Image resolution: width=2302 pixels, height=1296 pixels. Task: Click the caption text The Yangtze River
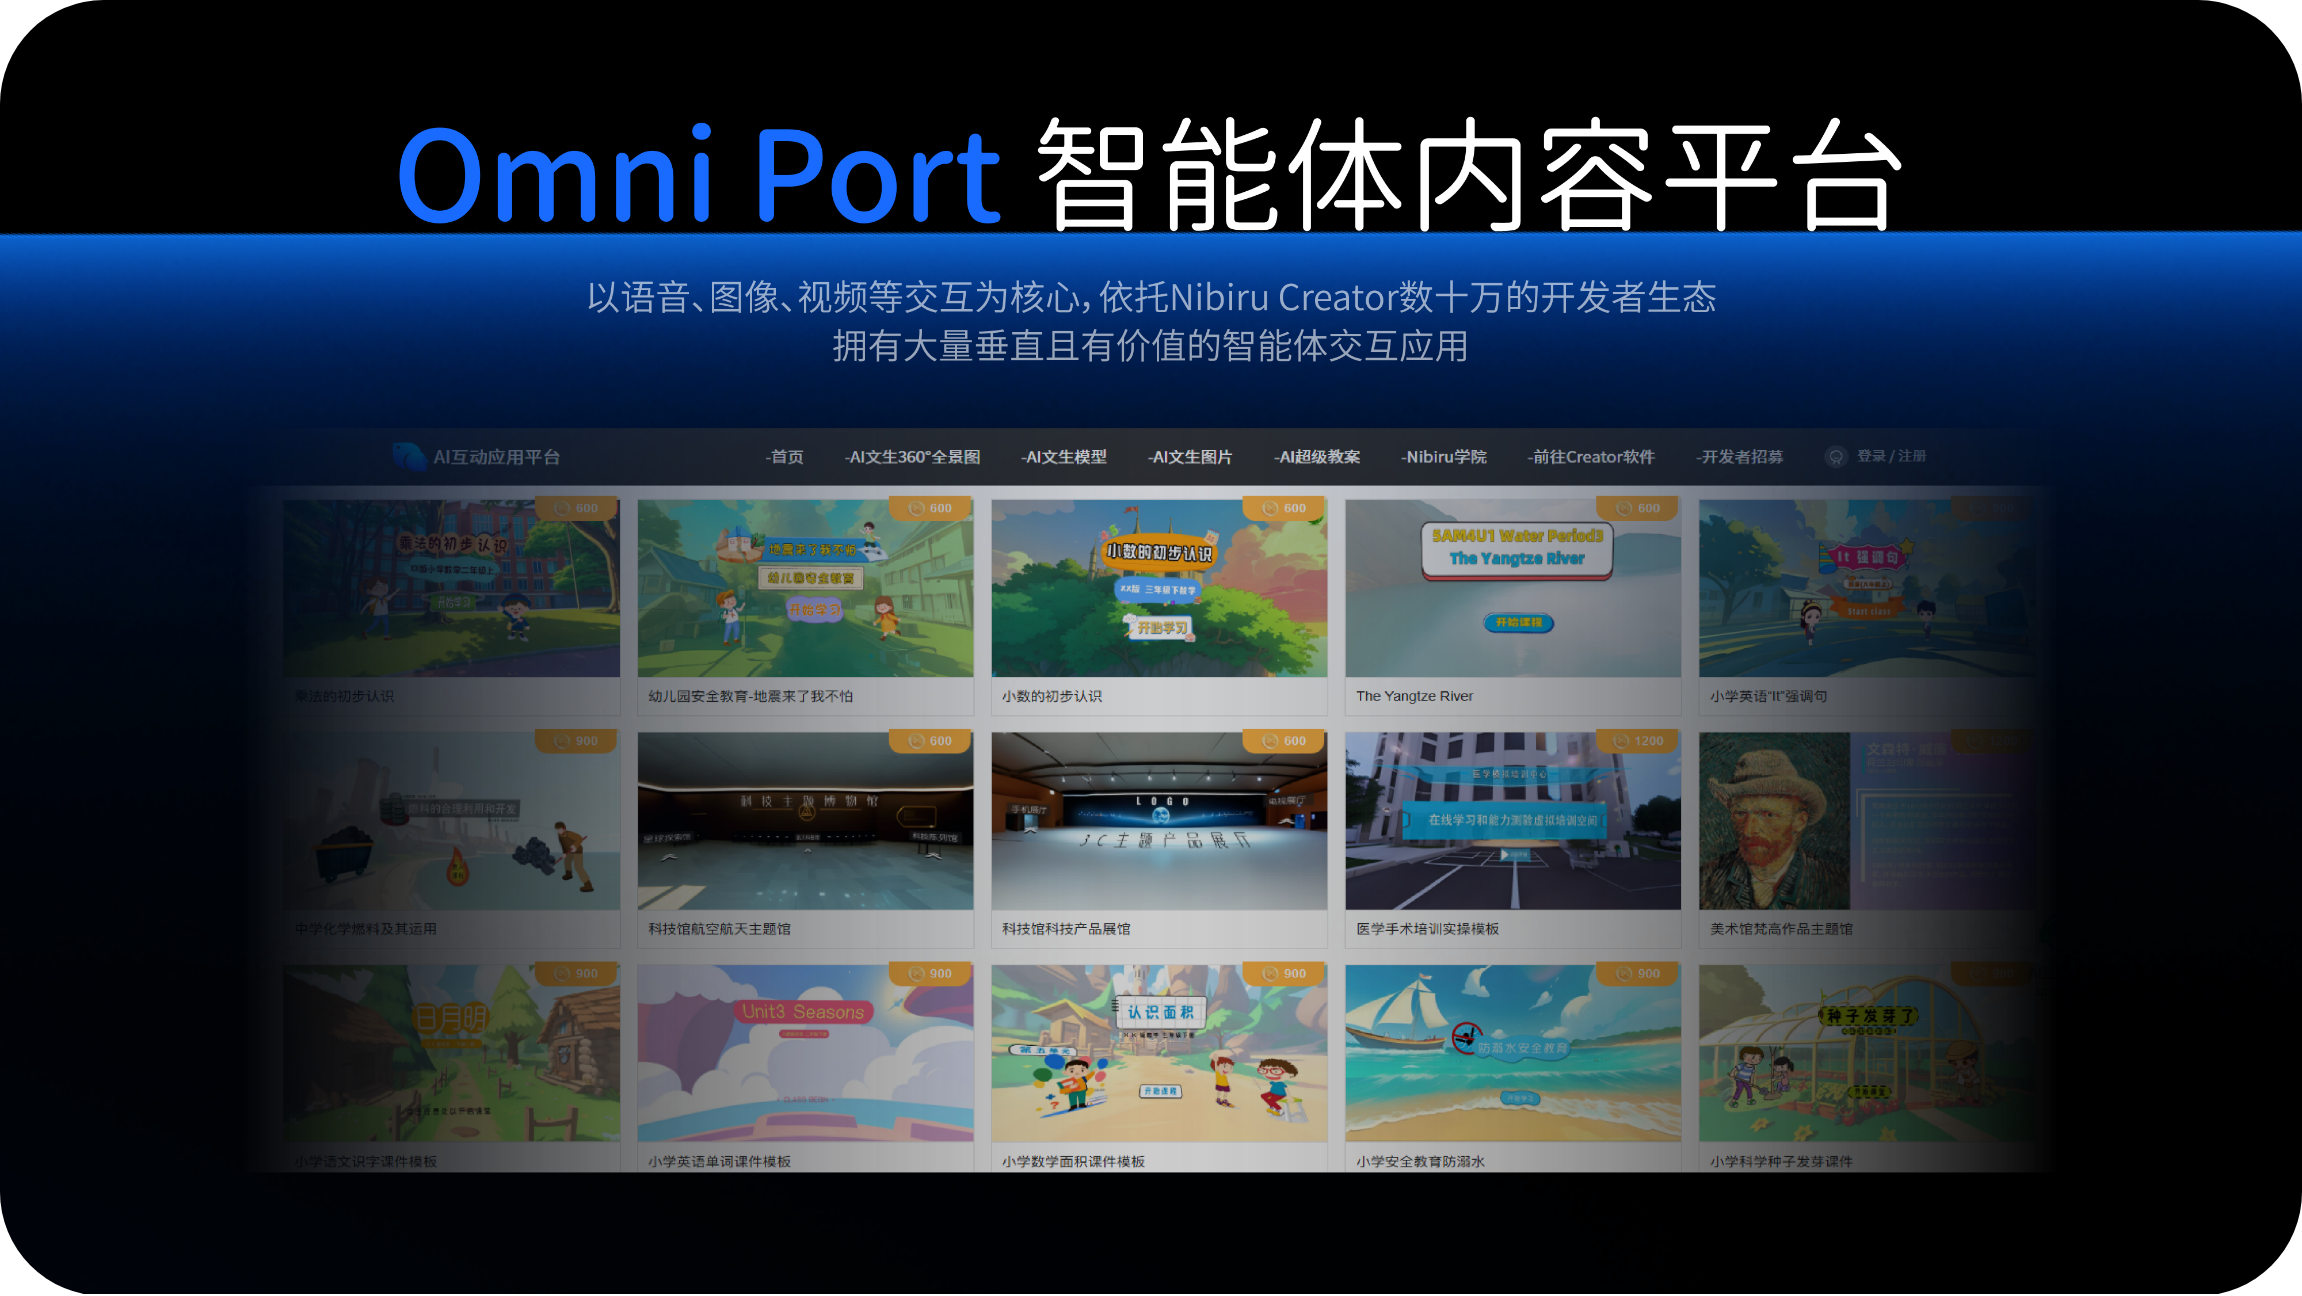[1414, 696]
